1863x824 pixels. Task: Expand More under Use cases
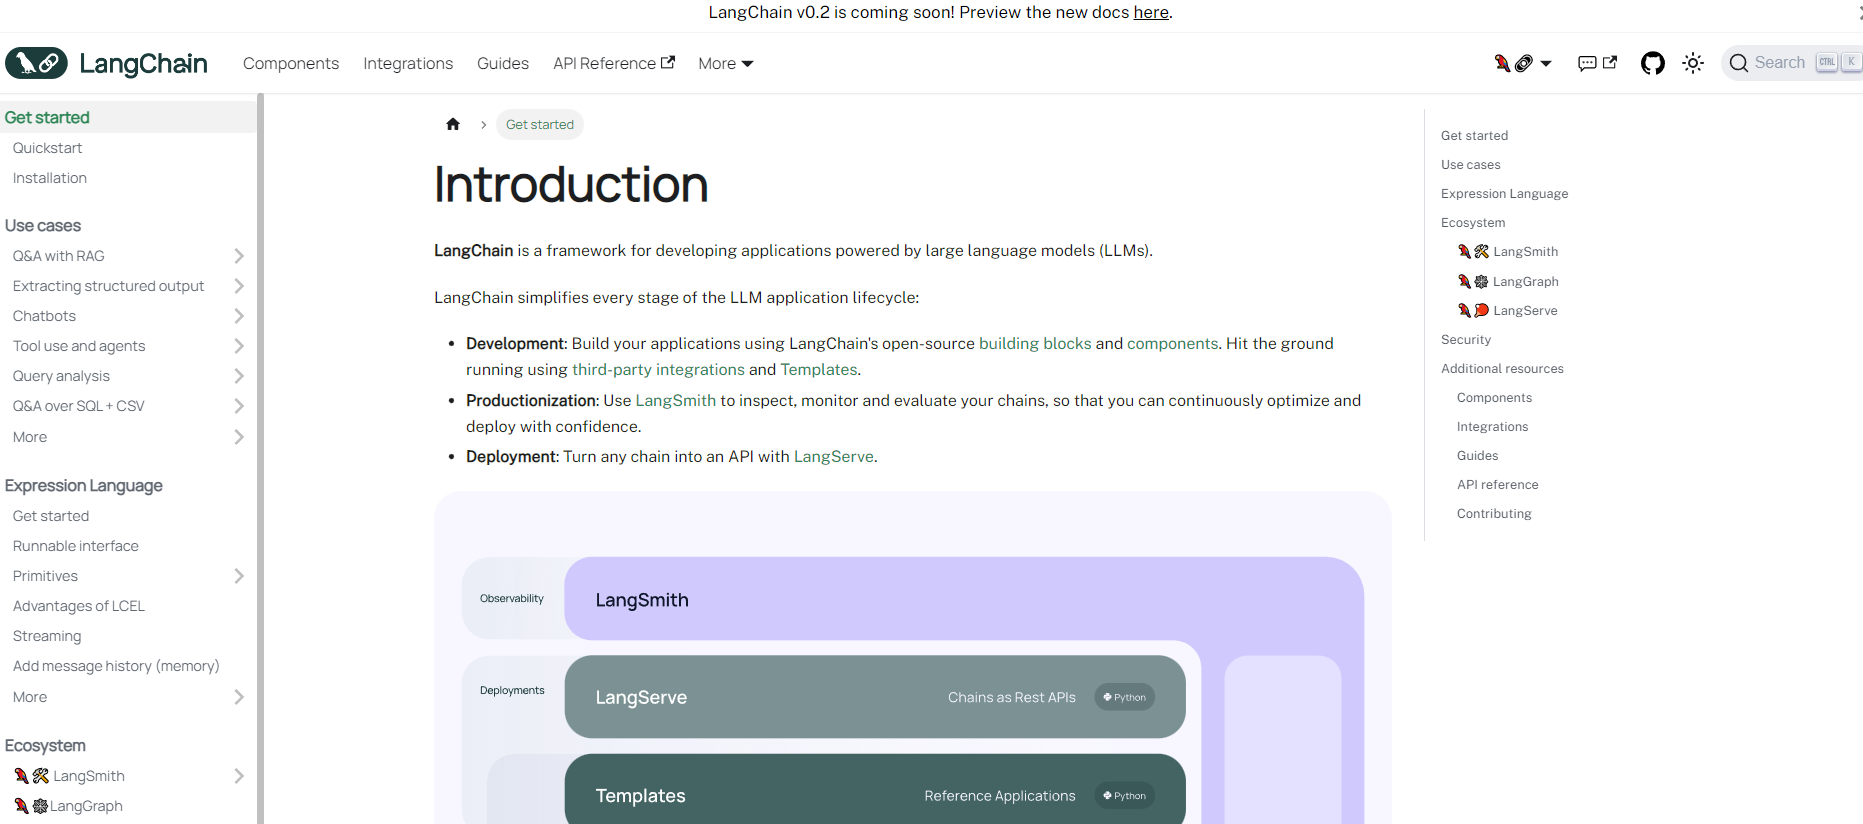[239, 437]
